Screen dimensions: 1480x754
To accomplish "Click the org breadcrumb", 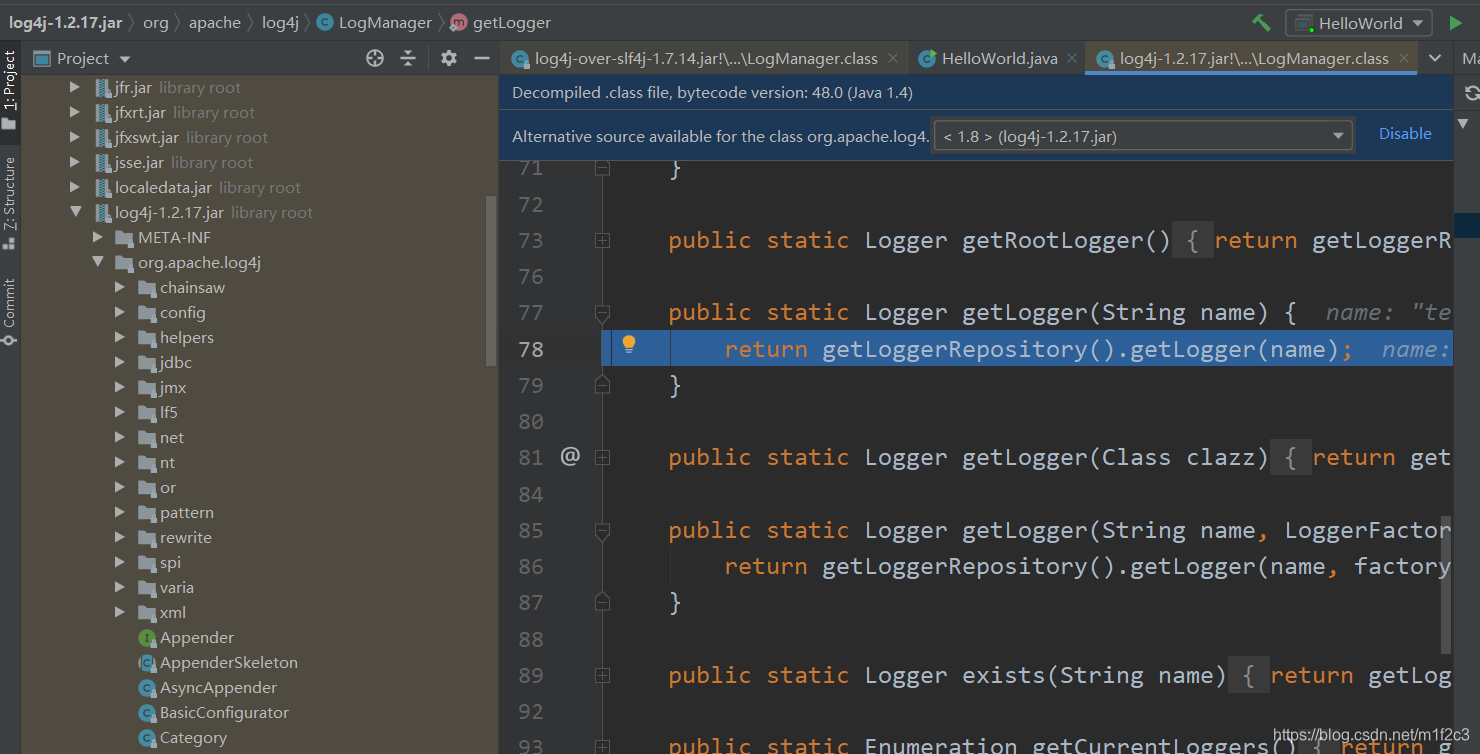I will [x=156, y=22].
